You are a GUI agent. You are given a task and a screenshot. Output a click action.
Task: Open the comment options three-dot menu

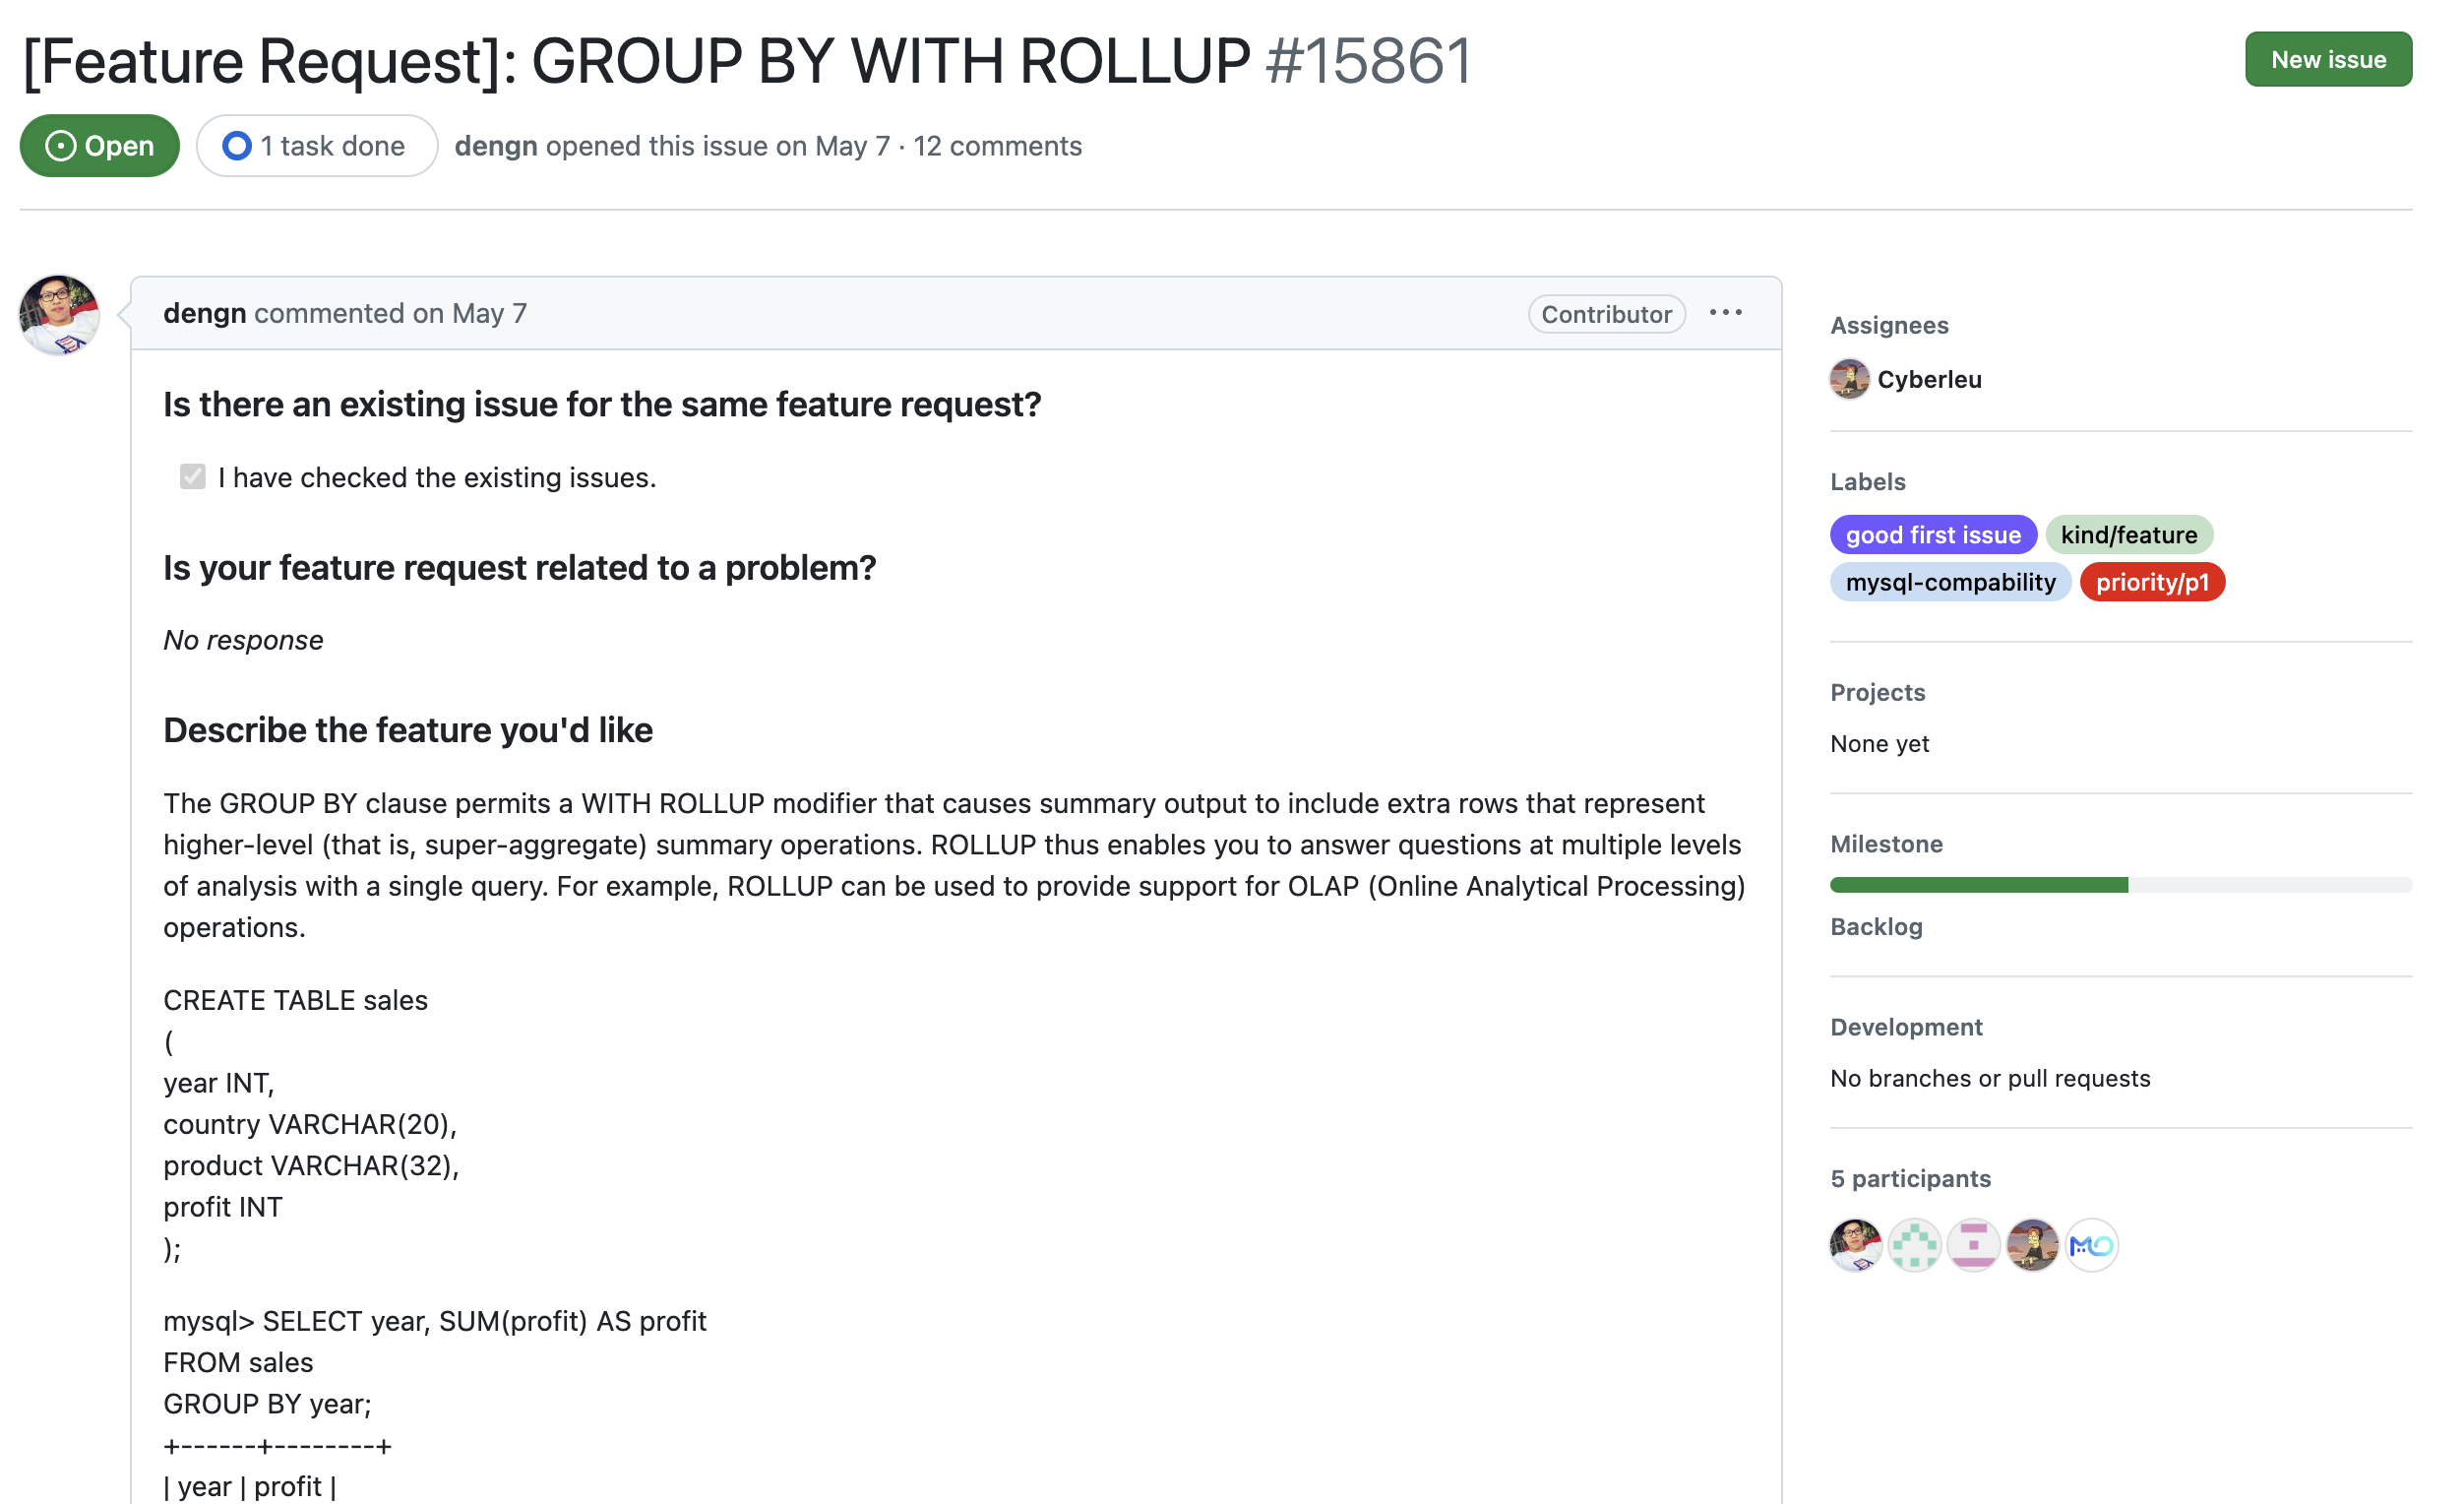pos(1725,313)
